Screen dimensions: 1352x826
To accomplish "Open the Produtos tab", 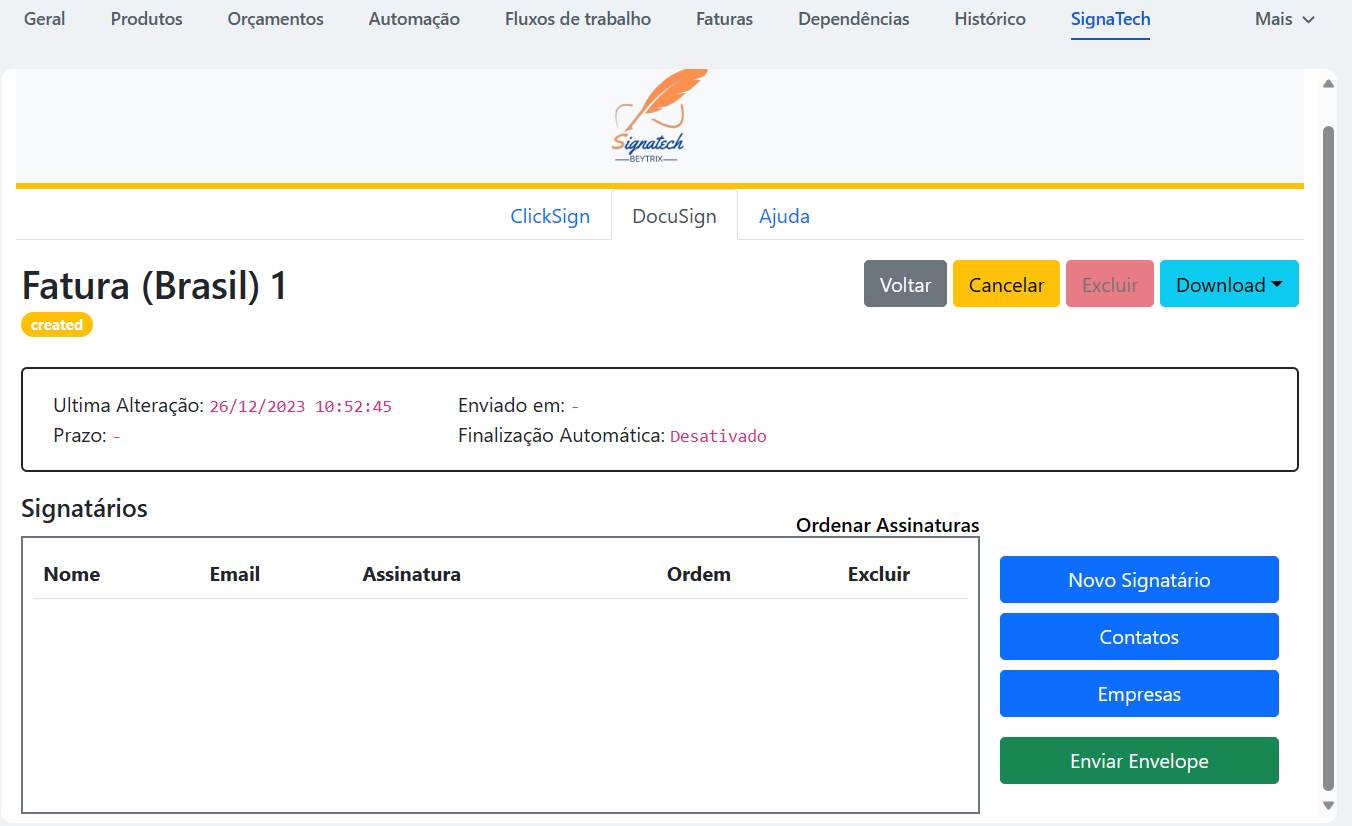I will 147,19.
